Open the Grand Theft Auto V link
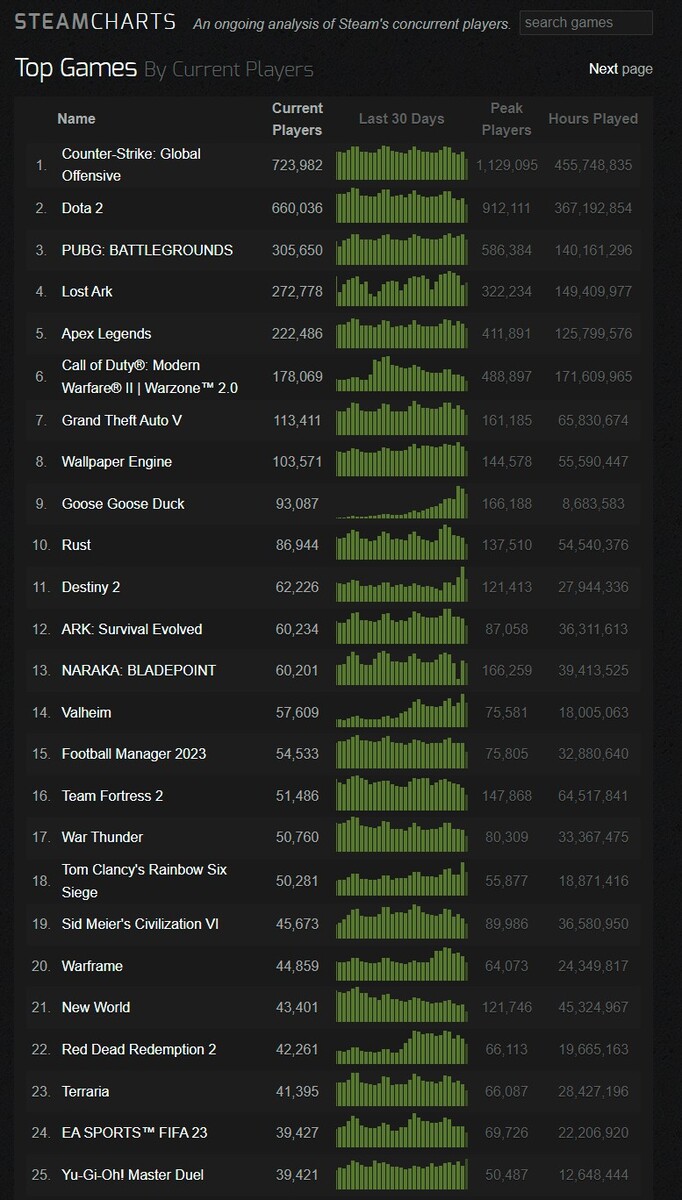The width and height of the screenshot is (682, 1200). 122,420
